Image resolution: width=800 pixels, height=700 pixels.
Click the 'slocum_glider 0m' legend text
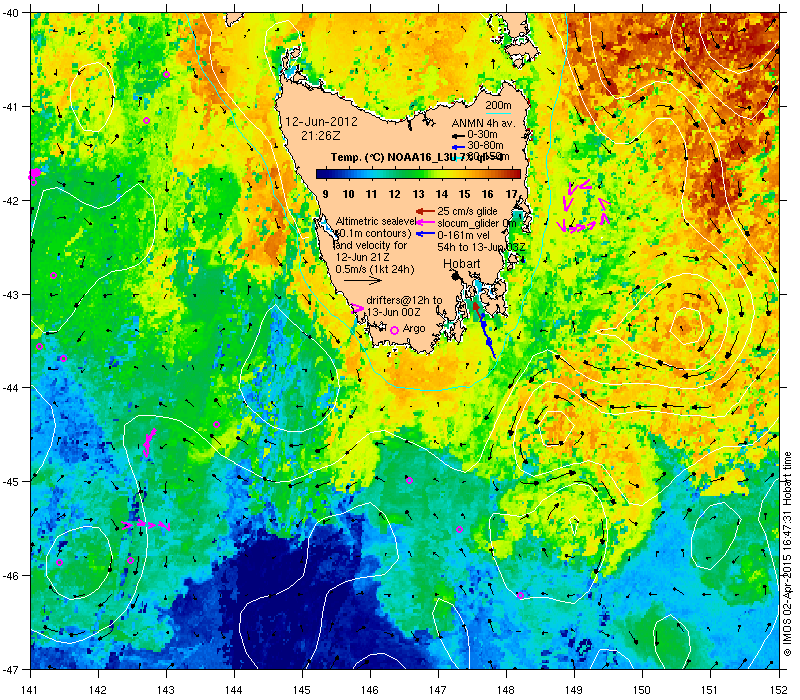click(x=477, y=223)
